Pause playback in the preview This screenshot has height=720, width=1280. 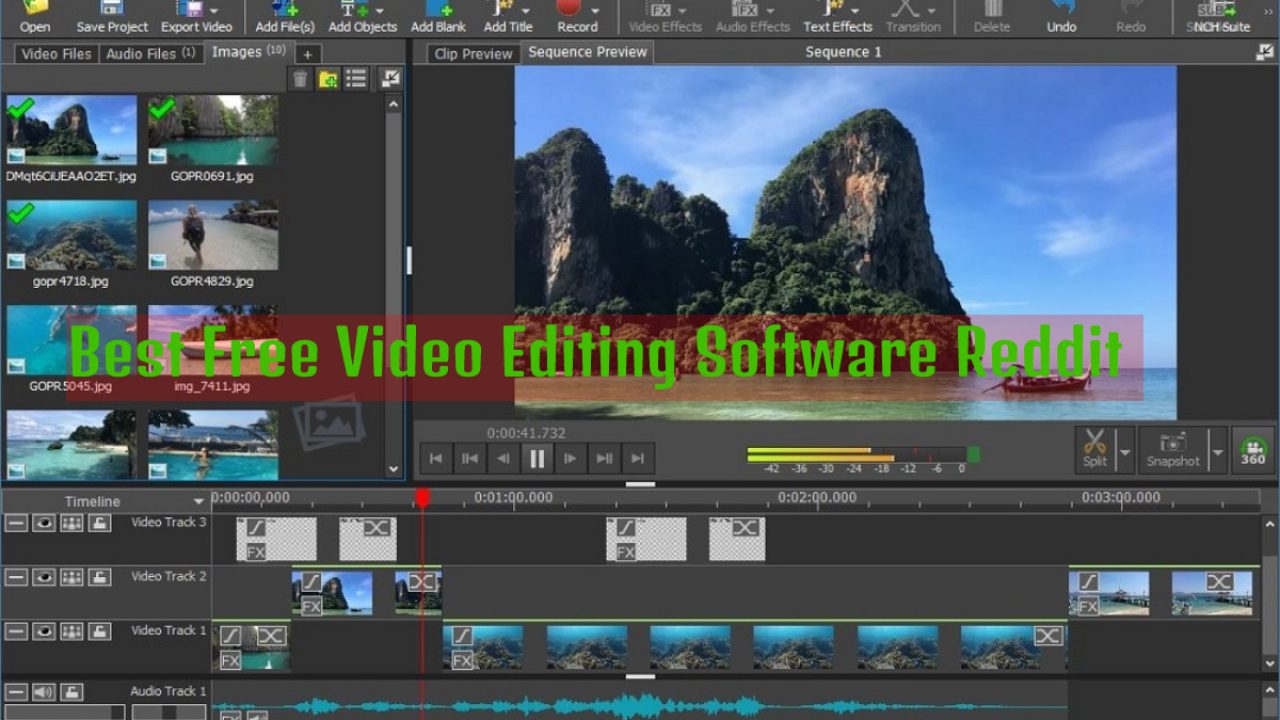[537, 459]
